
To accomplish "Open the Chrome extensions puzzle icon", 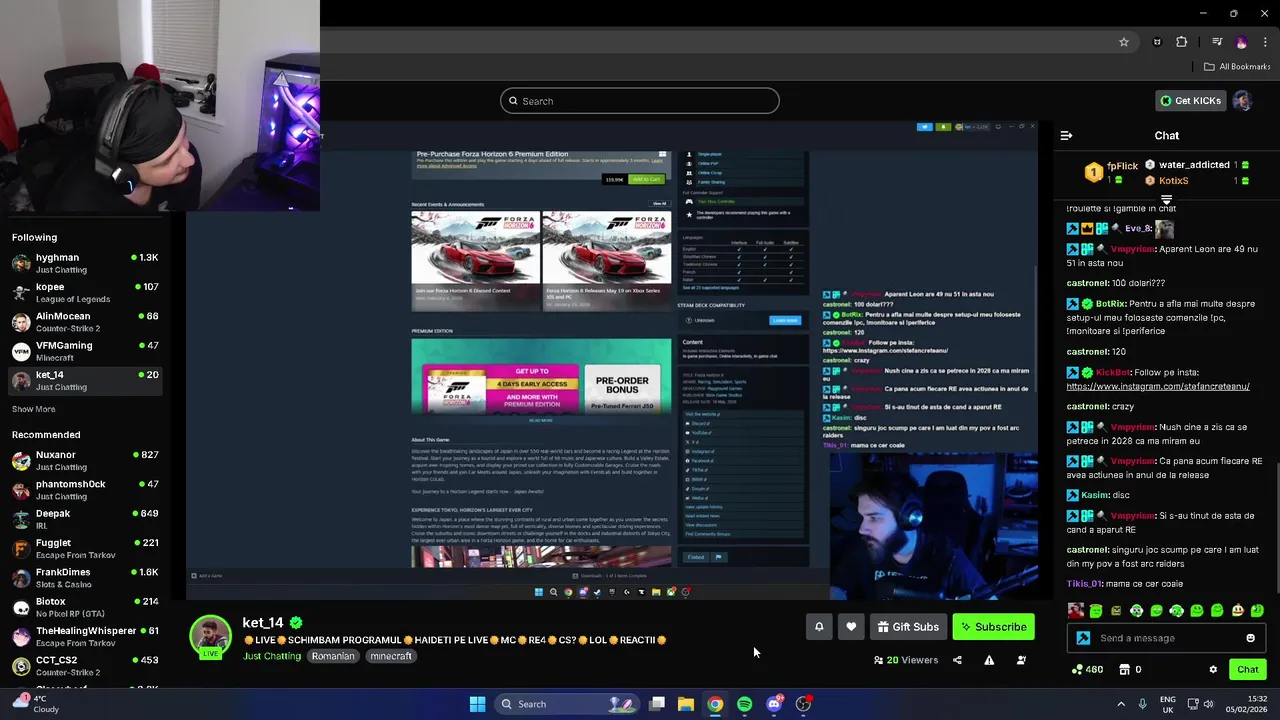I will pyautogui.click(x=1182, y=42).
